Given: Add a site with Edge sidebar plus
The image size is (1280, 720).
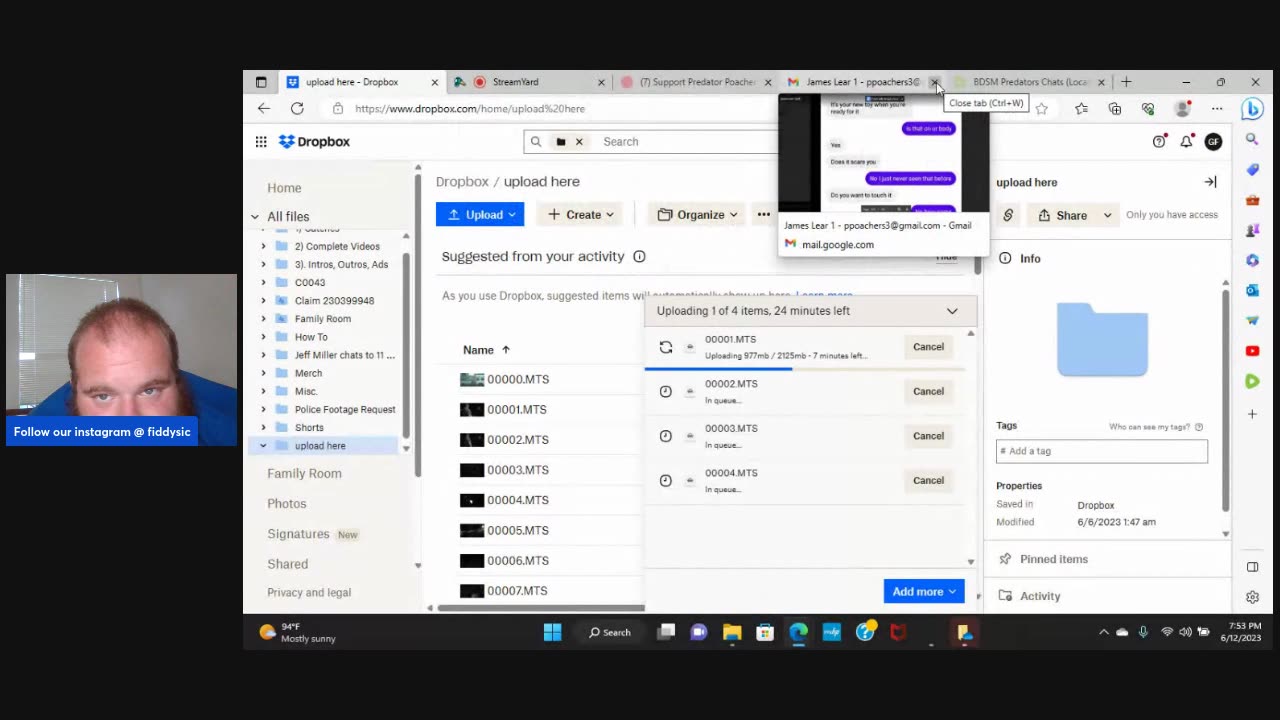Looking at the screenshot, I should coord(1252,413).
